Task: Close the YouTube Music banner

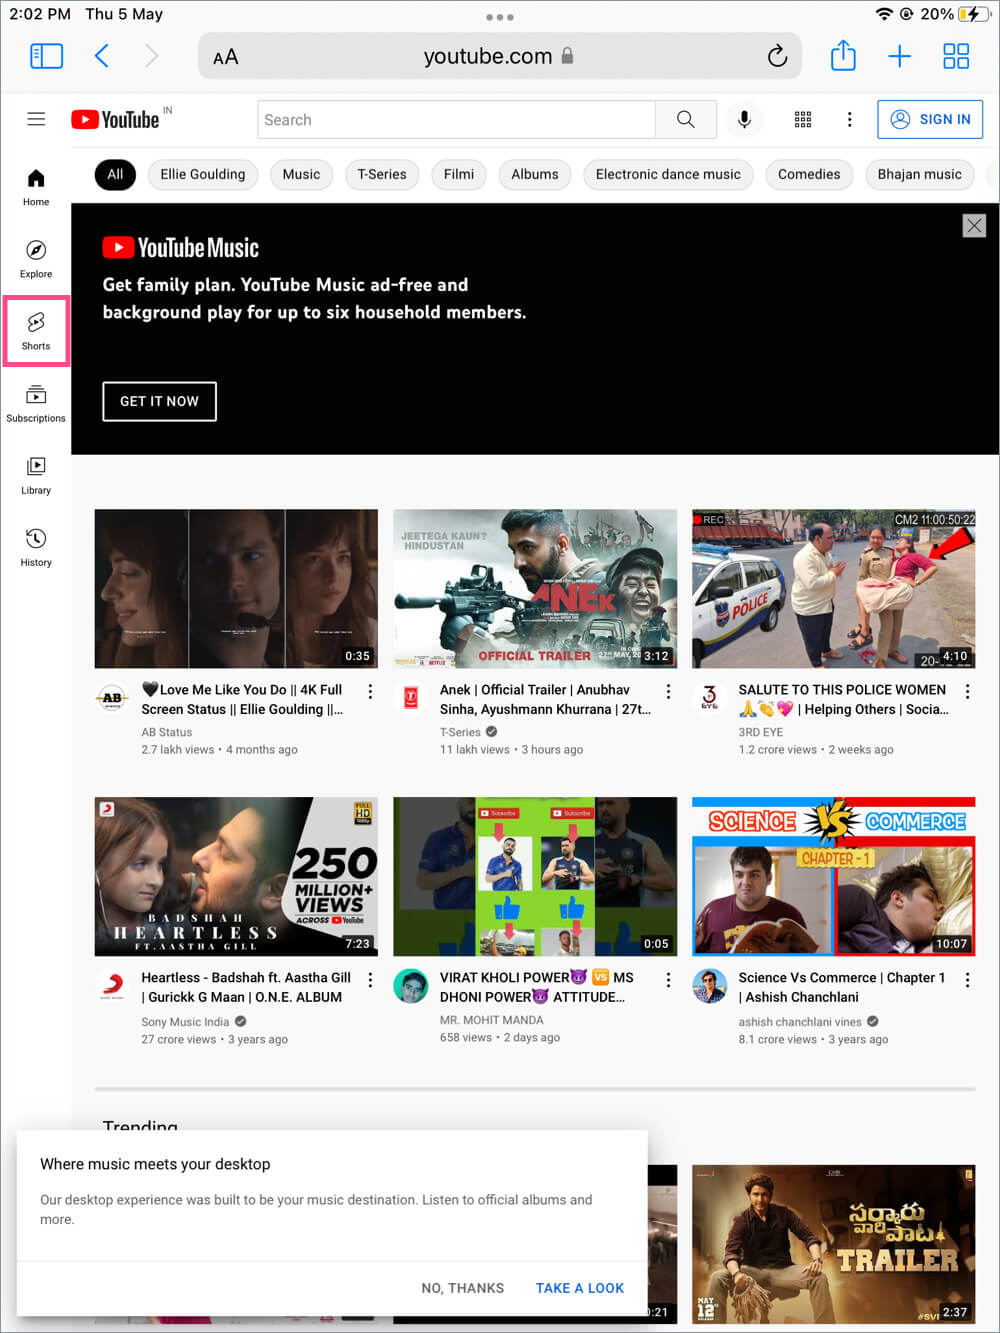Action: [974, 226]
